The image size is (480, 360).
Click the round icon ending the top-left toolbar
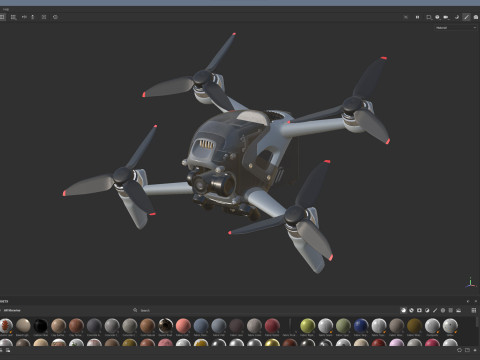point(55,17)
